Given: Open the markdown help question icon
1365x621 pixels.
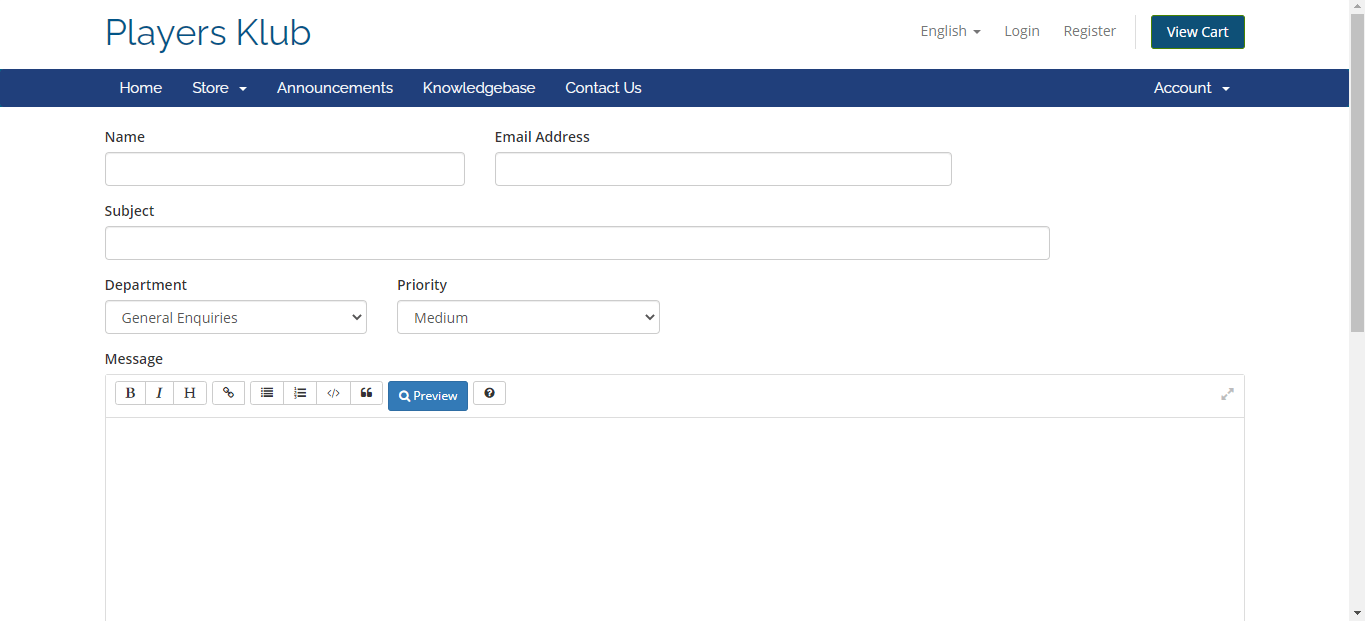Looking at the screenshot, I should tap(489, 393).
